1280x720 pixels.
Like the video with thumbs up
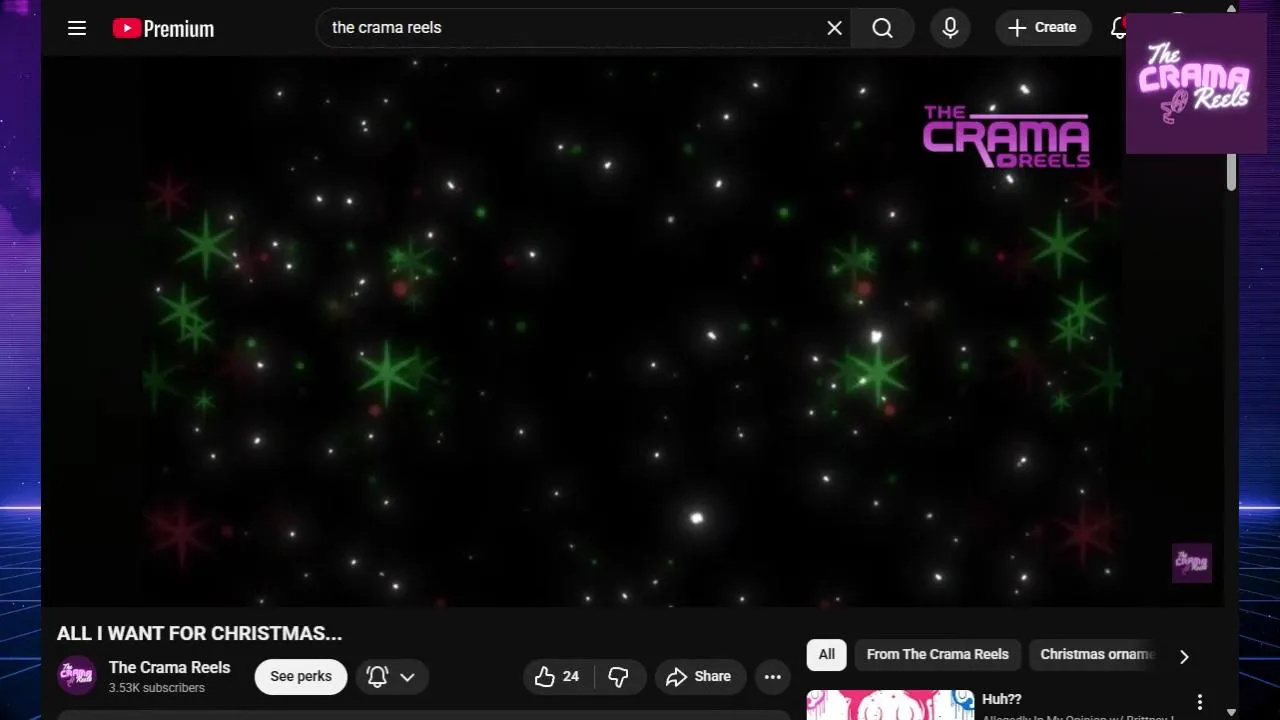coord(558,677)
